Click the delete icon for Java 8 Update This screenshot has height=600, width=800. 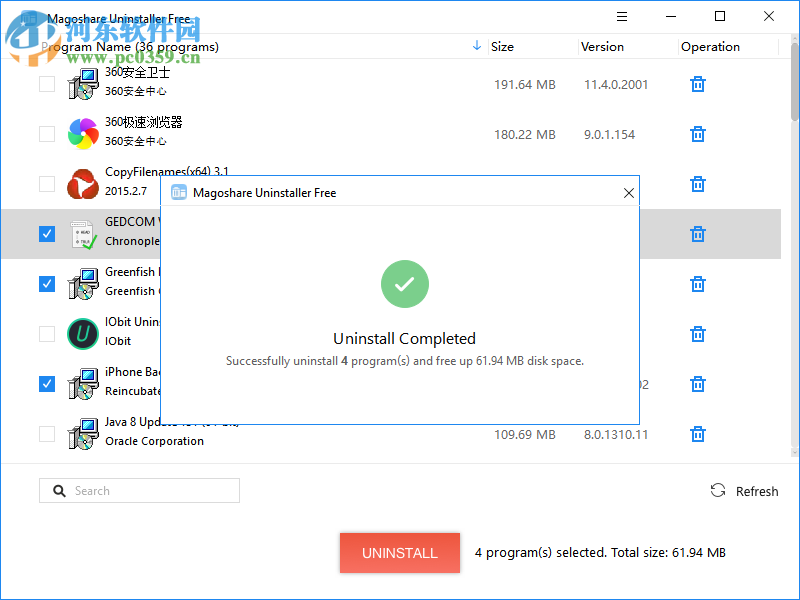[697, 434]
